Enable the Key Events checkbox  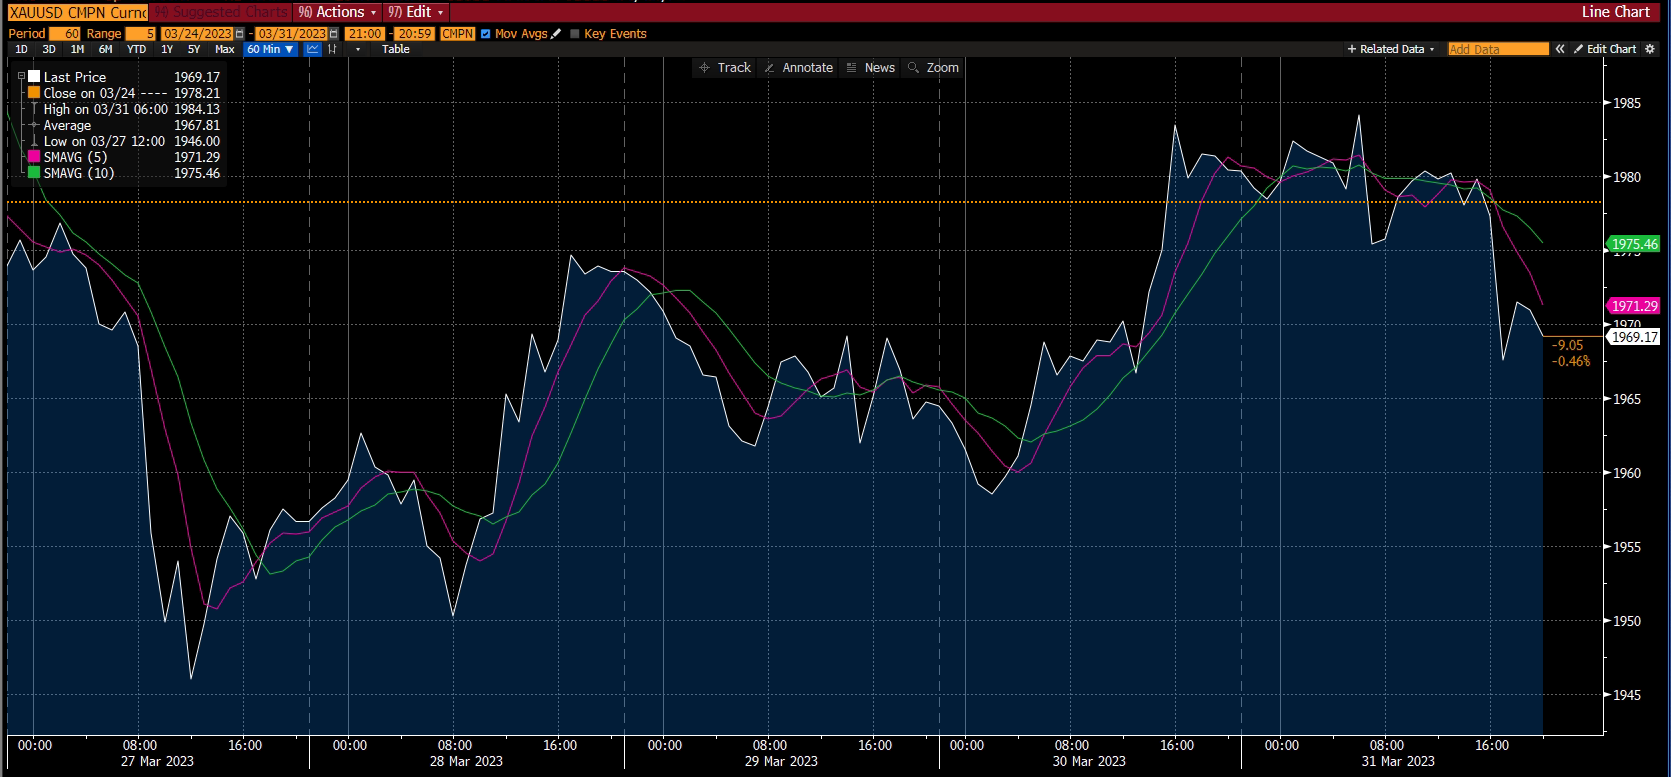(x=575, y=34)
